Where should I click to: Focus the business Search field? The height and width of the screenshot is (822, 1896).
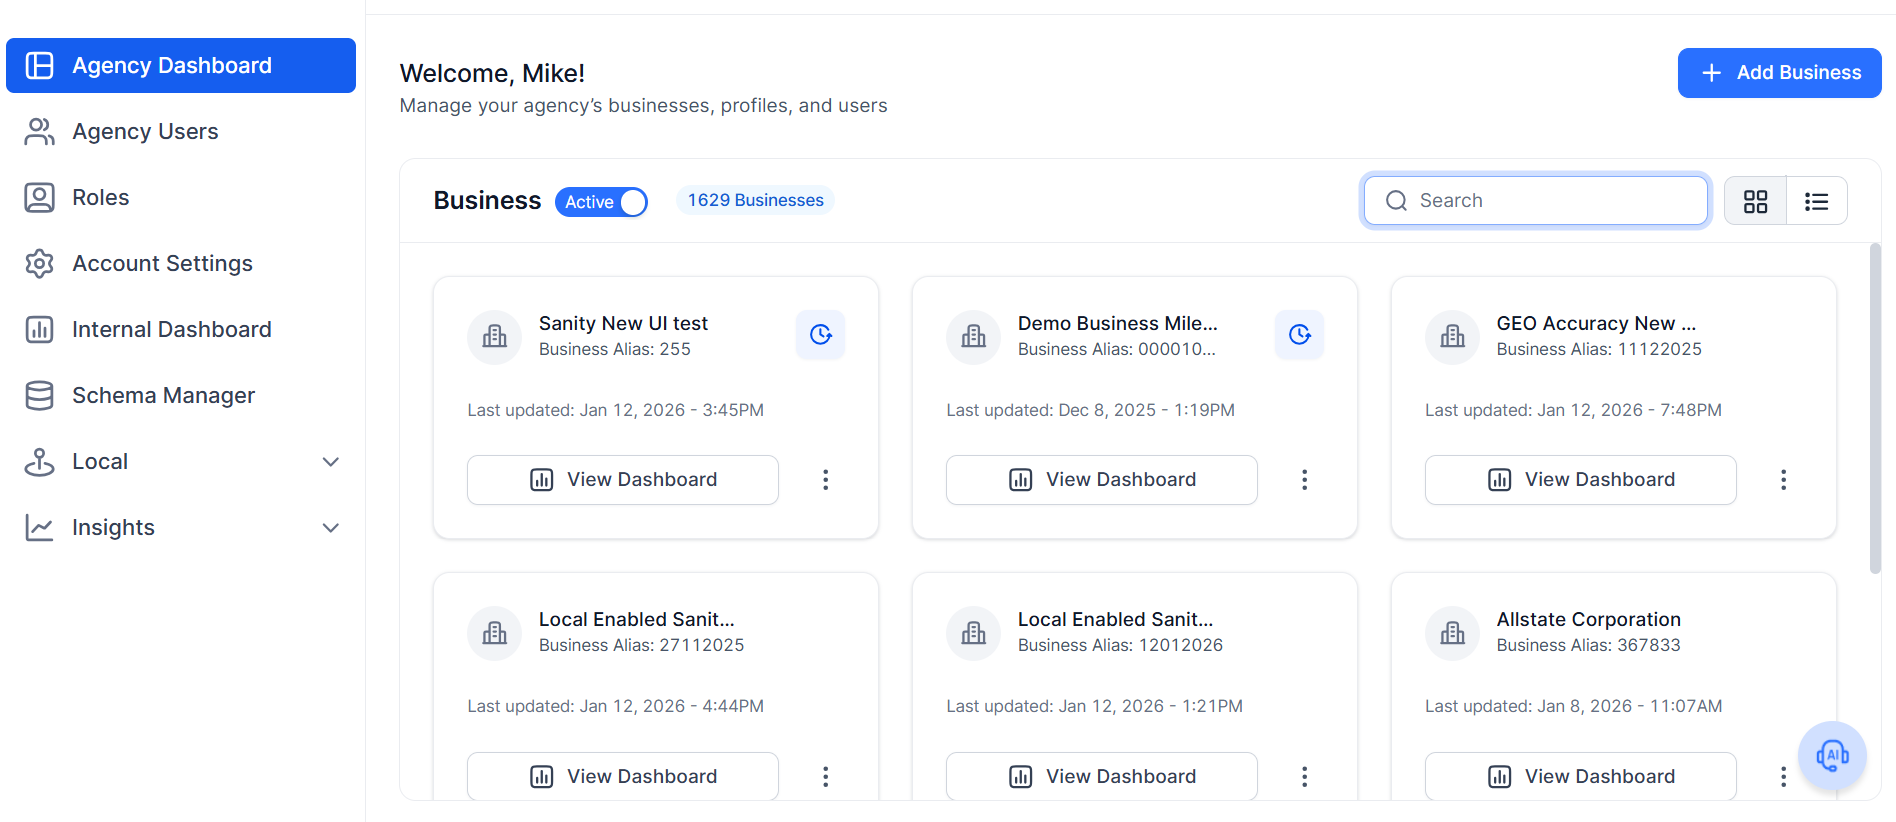click(1535, 200)
